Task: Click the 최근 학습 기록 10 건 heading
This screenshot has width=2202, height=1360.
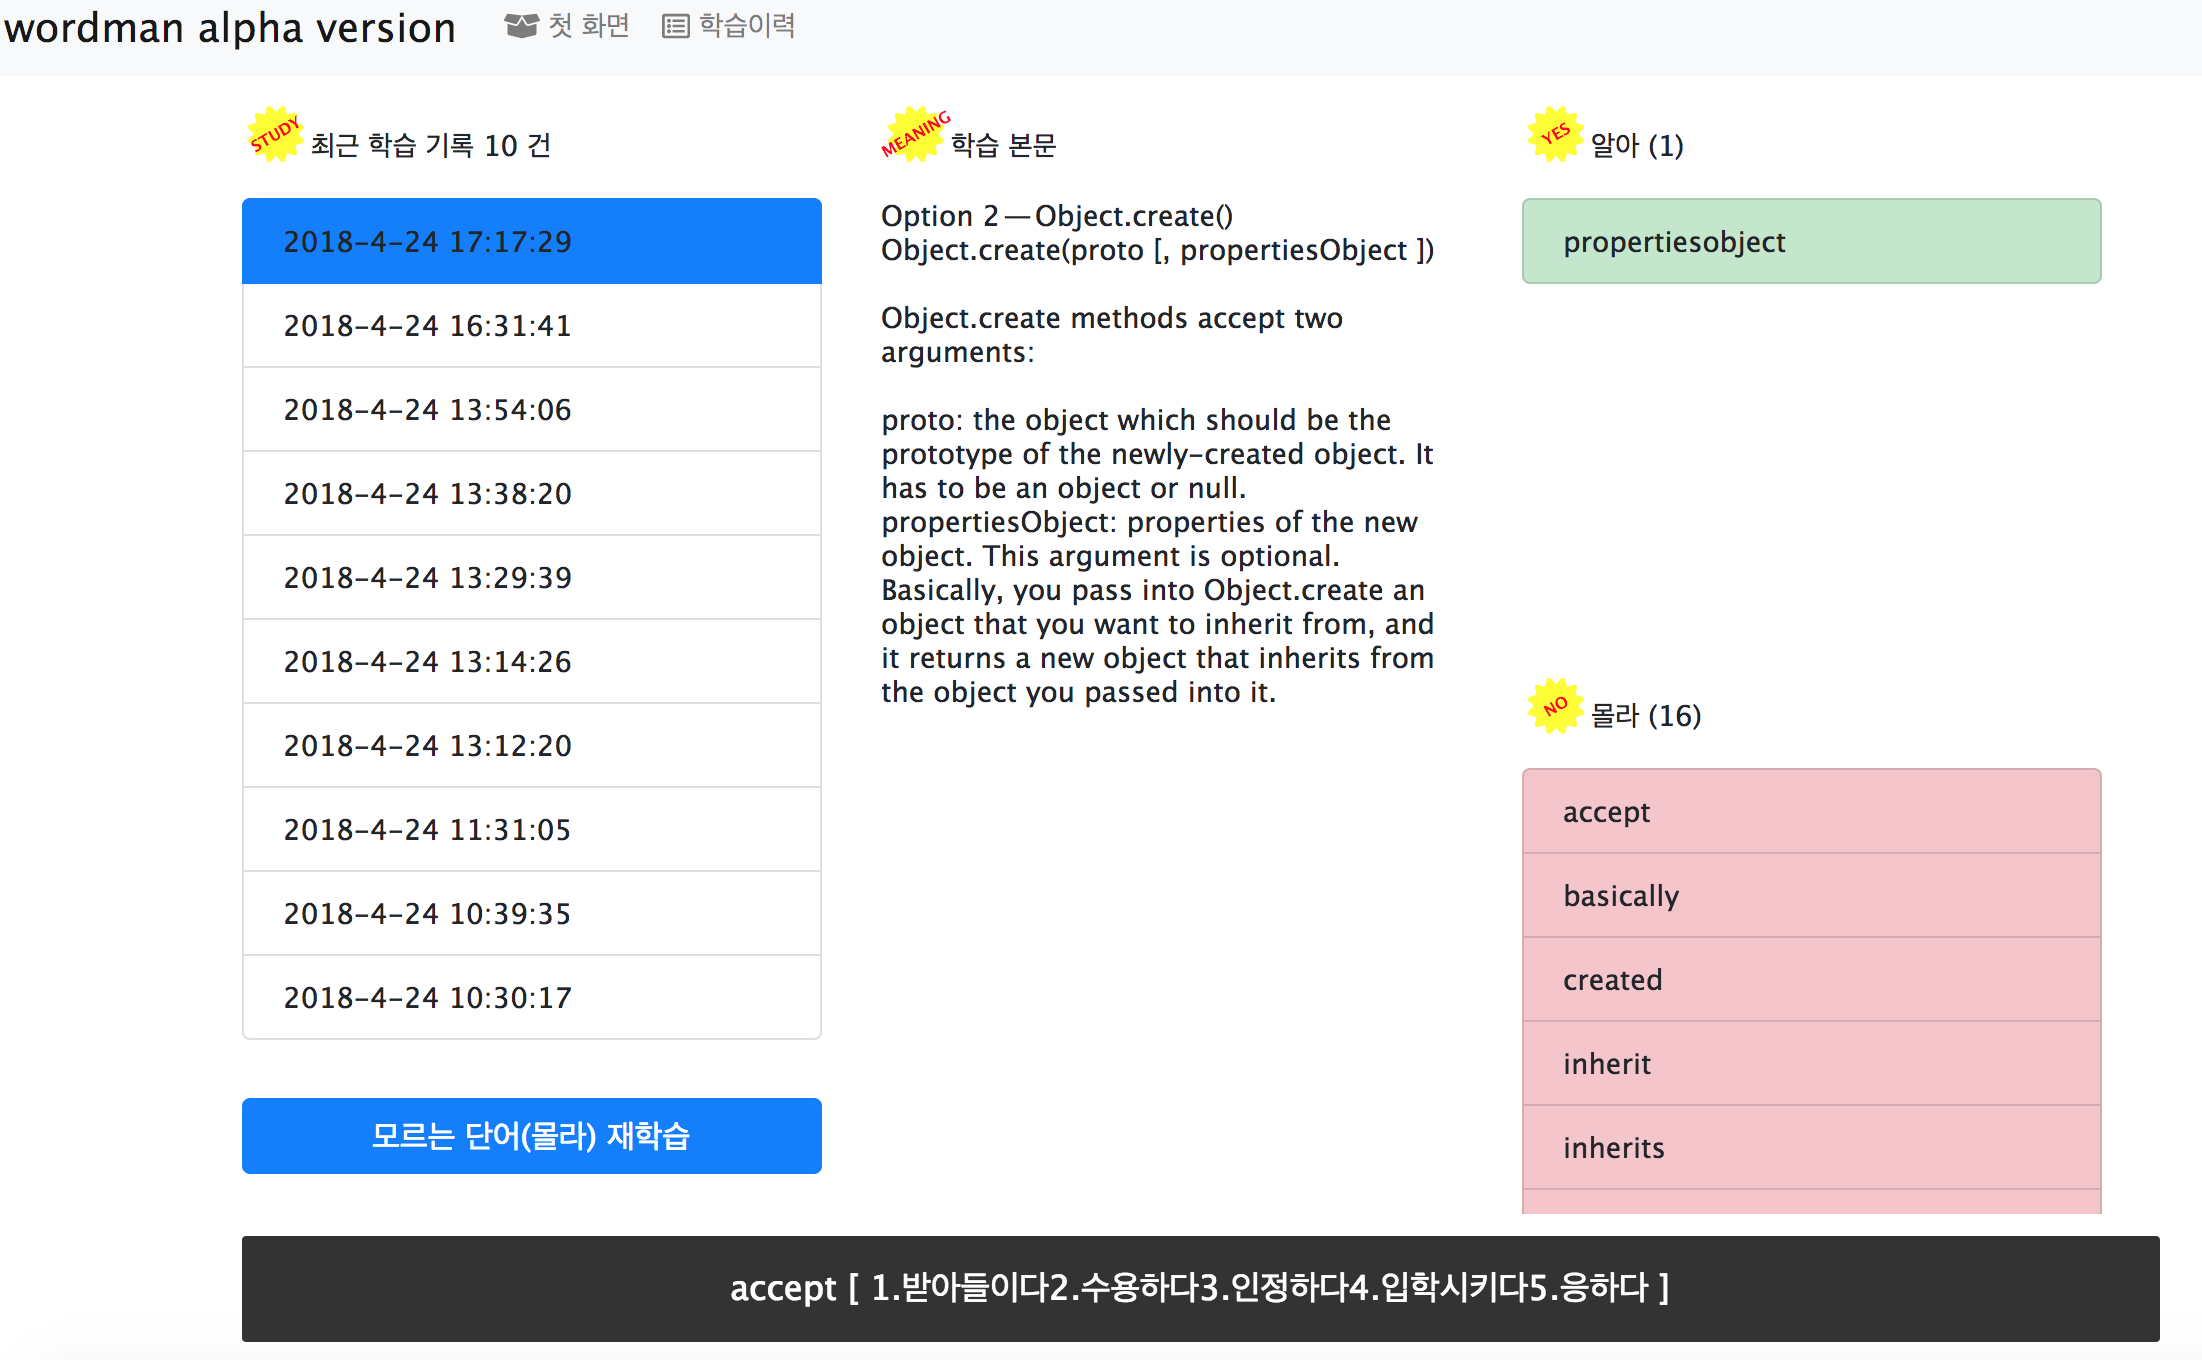Action: click(x=431, y=146)
